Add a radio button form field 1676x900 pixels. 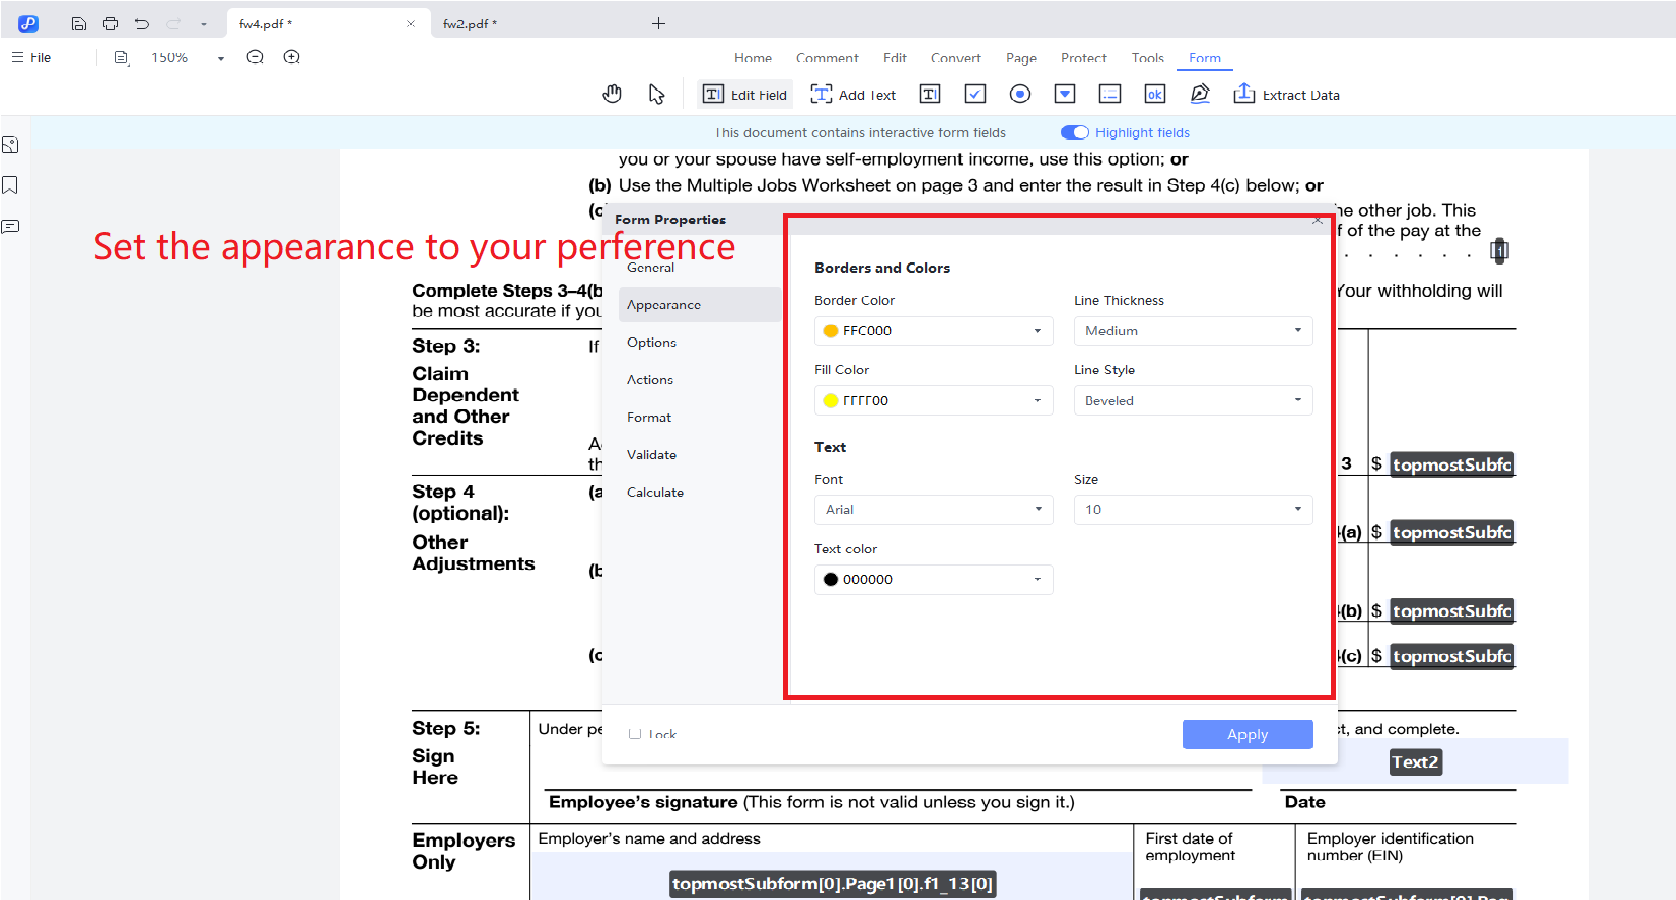1020,94
